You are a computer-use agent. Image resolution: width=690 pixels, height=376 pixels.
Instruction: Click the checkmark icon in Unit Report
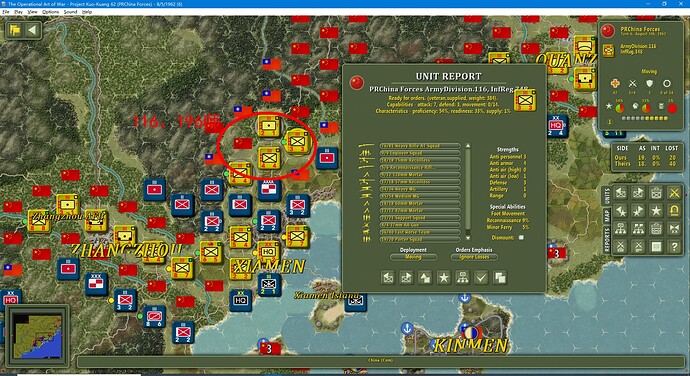click(481, 277)
